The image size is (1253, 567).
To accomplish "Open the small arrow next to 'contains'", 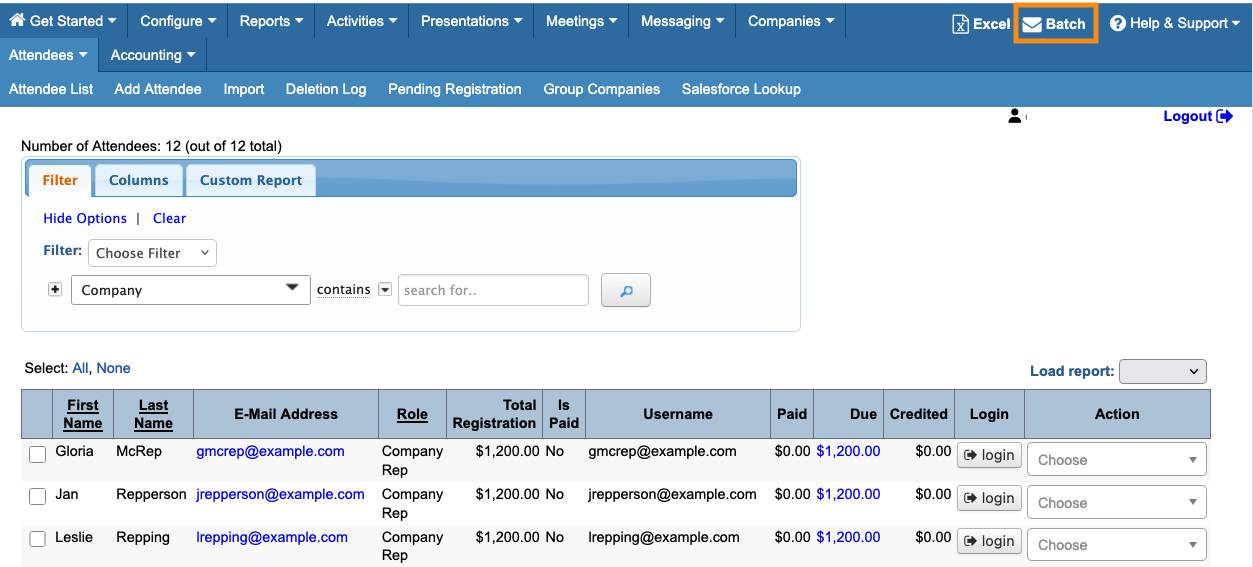I will point(384,290).
